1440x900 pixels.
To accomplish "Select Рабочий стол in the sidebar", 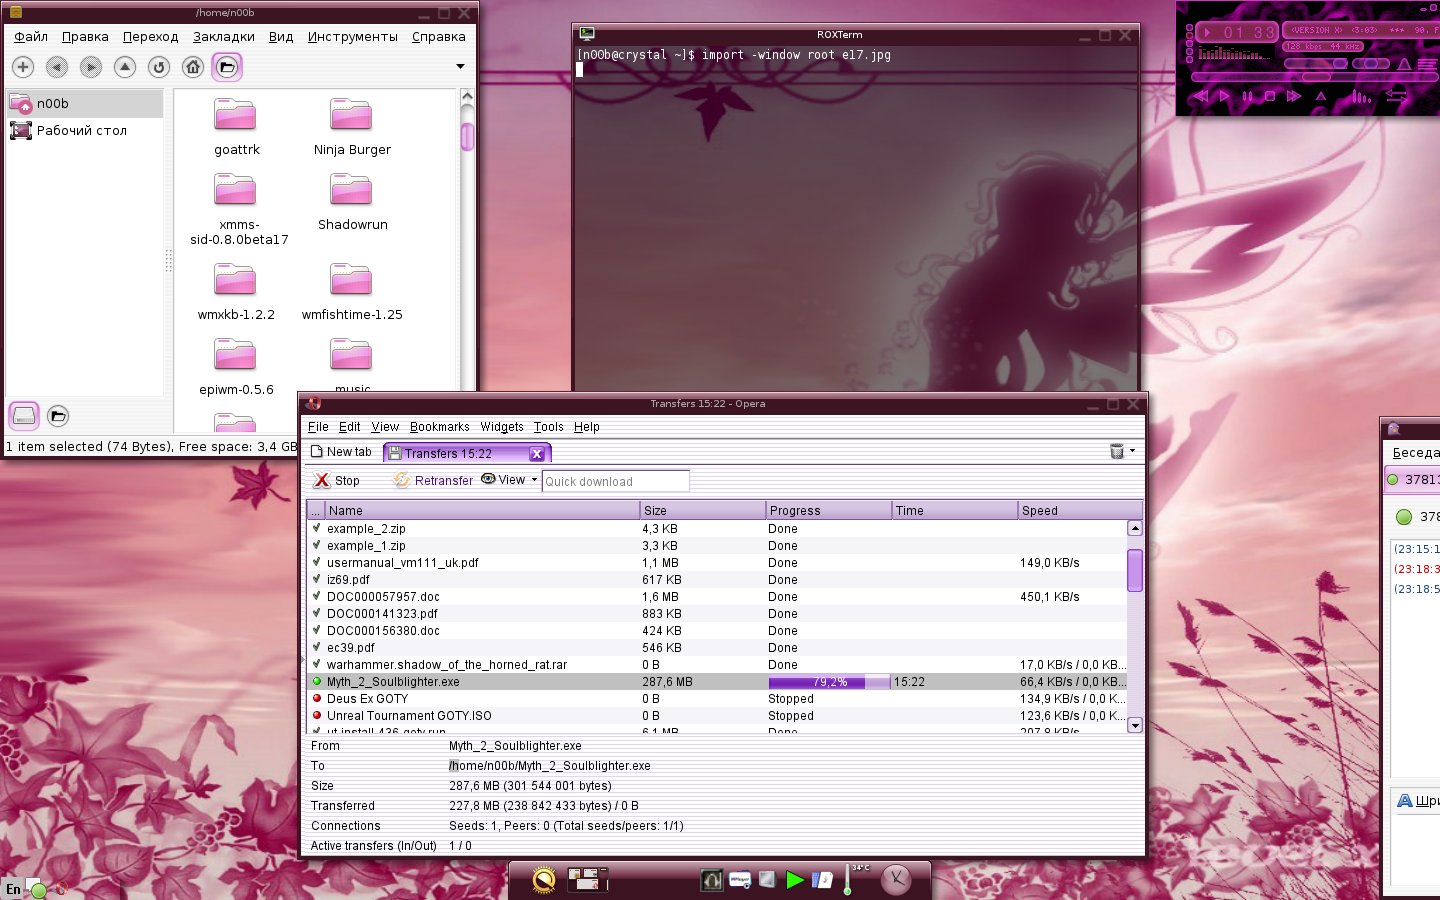I will coord(84,130).
